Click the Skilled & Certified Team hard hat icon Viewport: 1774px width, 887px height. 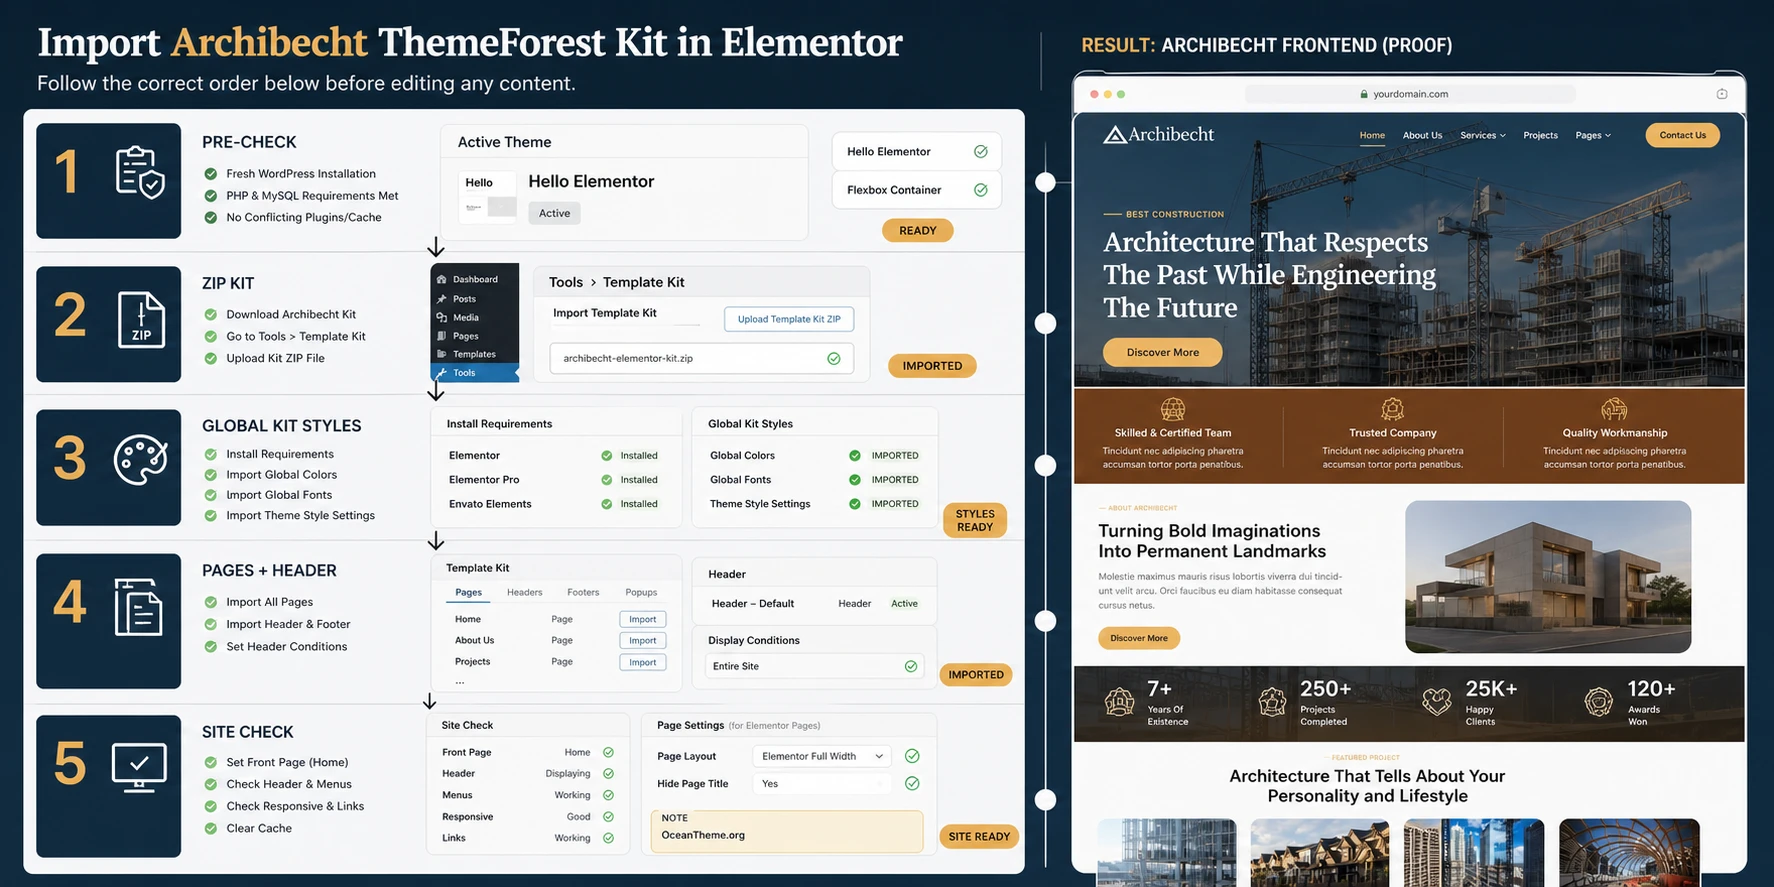coord(1173,409)
